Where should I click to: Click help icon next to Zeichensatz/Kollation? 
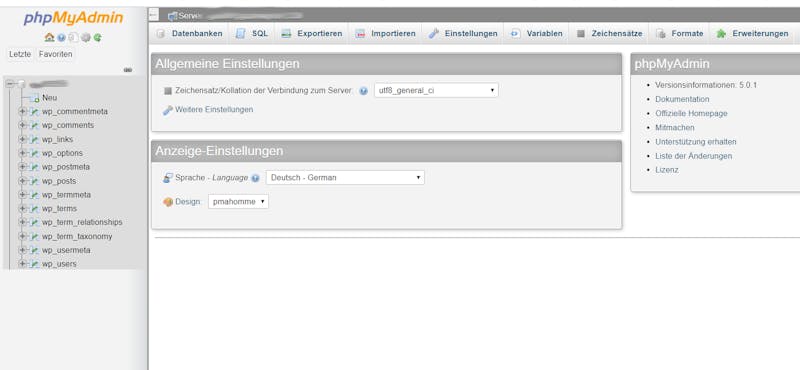click(x=363, y=91)
